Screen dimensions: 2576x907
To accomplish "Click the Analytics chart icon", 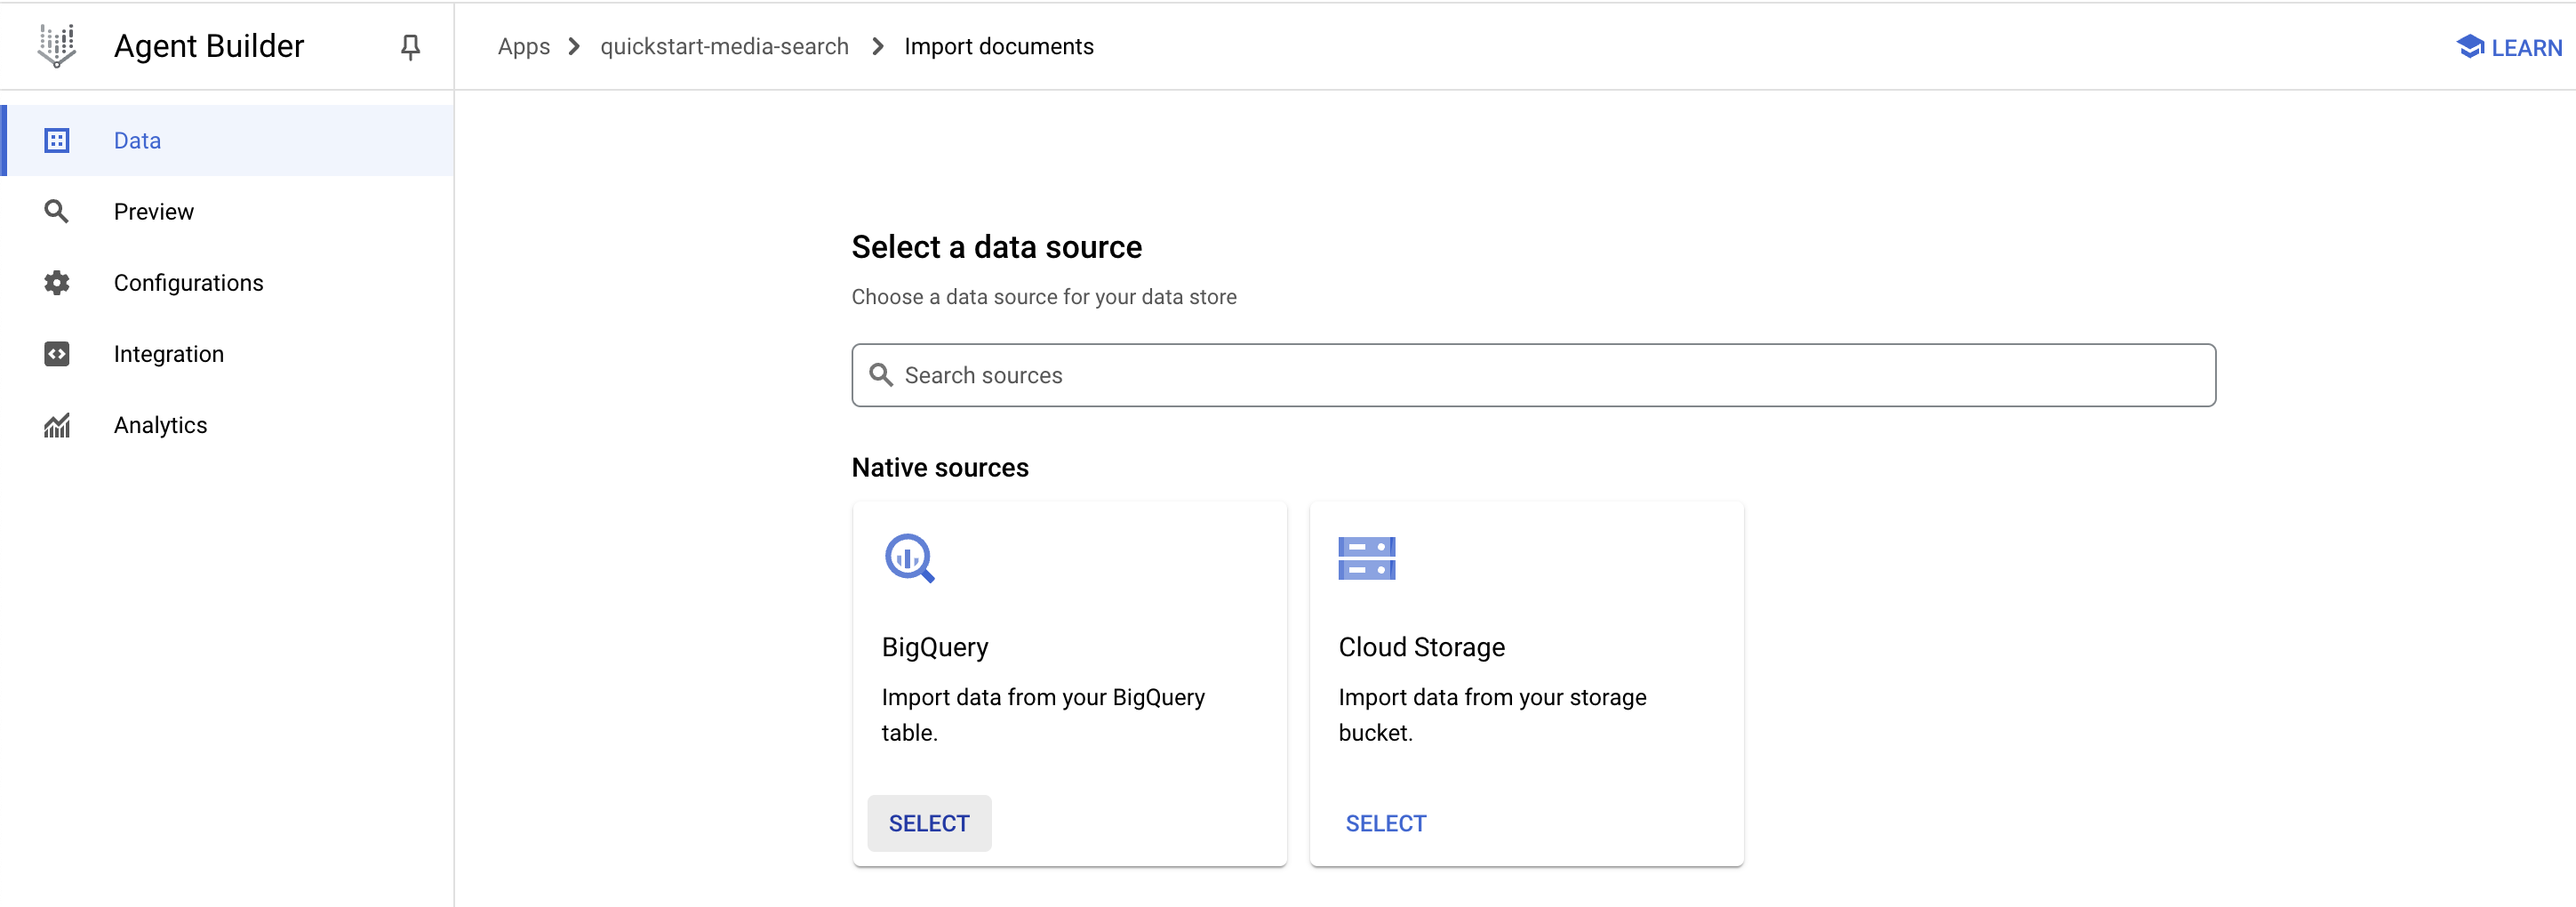I will [x=57, y=426].
